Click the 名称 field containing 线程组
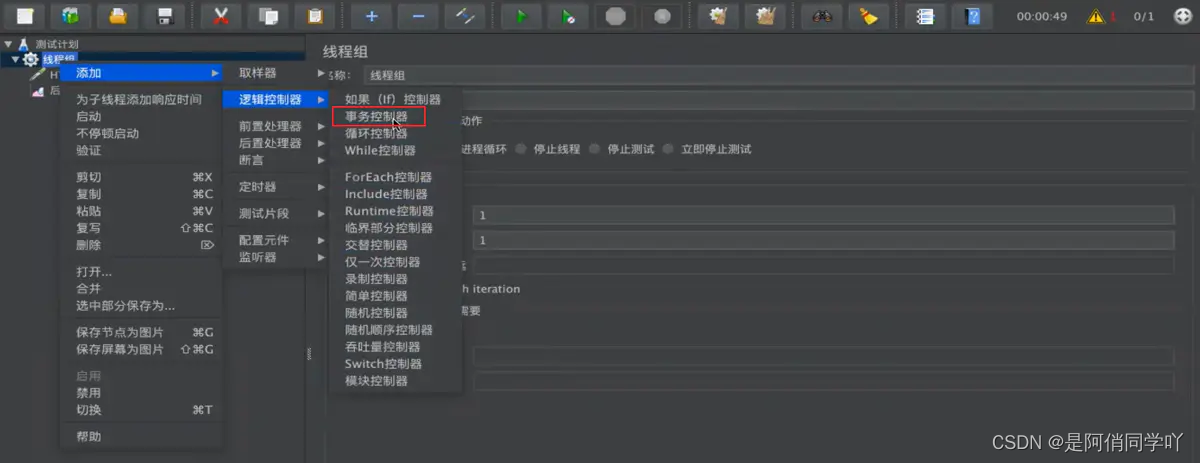1200x463 pixels. 779,75
